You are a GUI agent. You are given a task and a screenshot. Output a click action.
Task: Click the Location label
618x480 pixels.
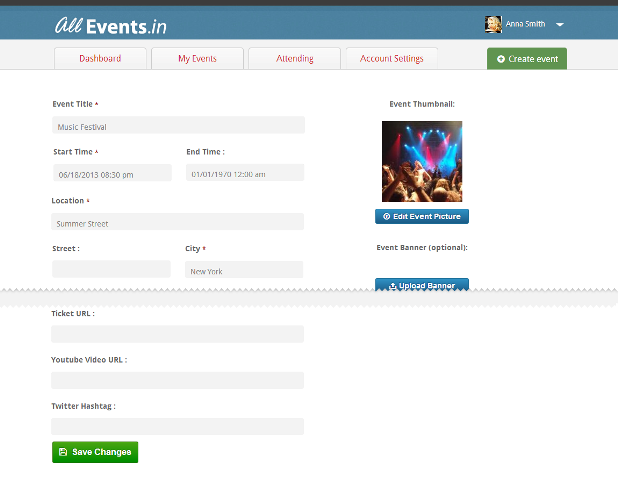pyautogui.click(x=68, y=201)
